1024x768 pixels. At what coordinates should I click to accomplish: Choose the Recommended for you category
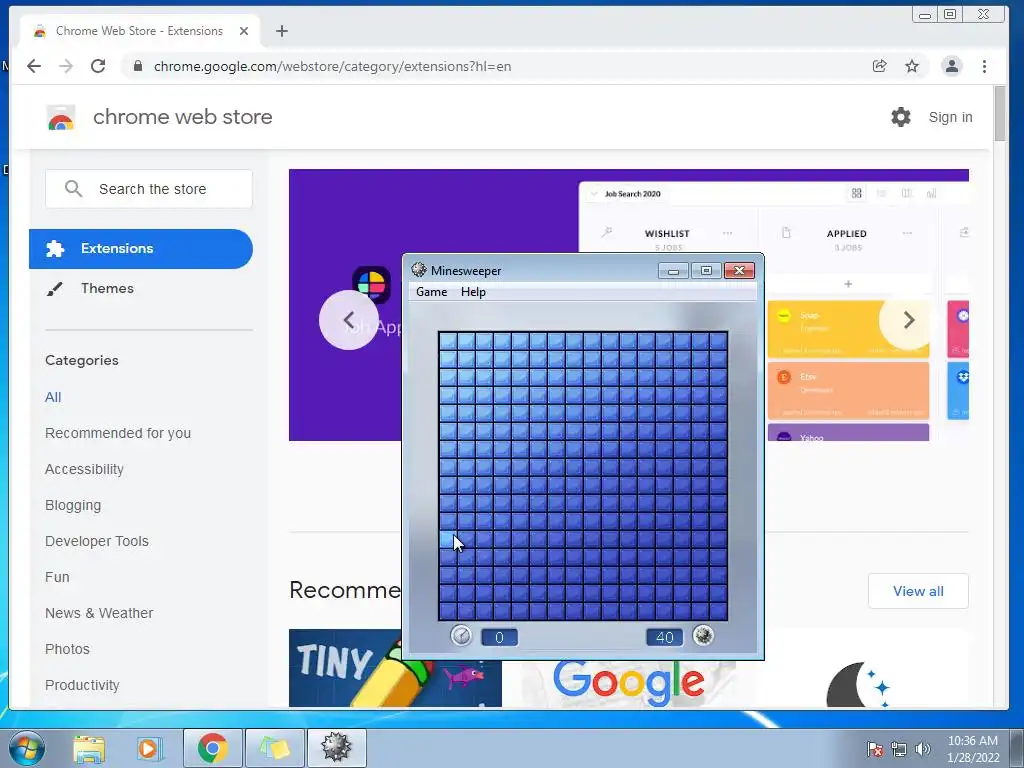pos(118,433)
